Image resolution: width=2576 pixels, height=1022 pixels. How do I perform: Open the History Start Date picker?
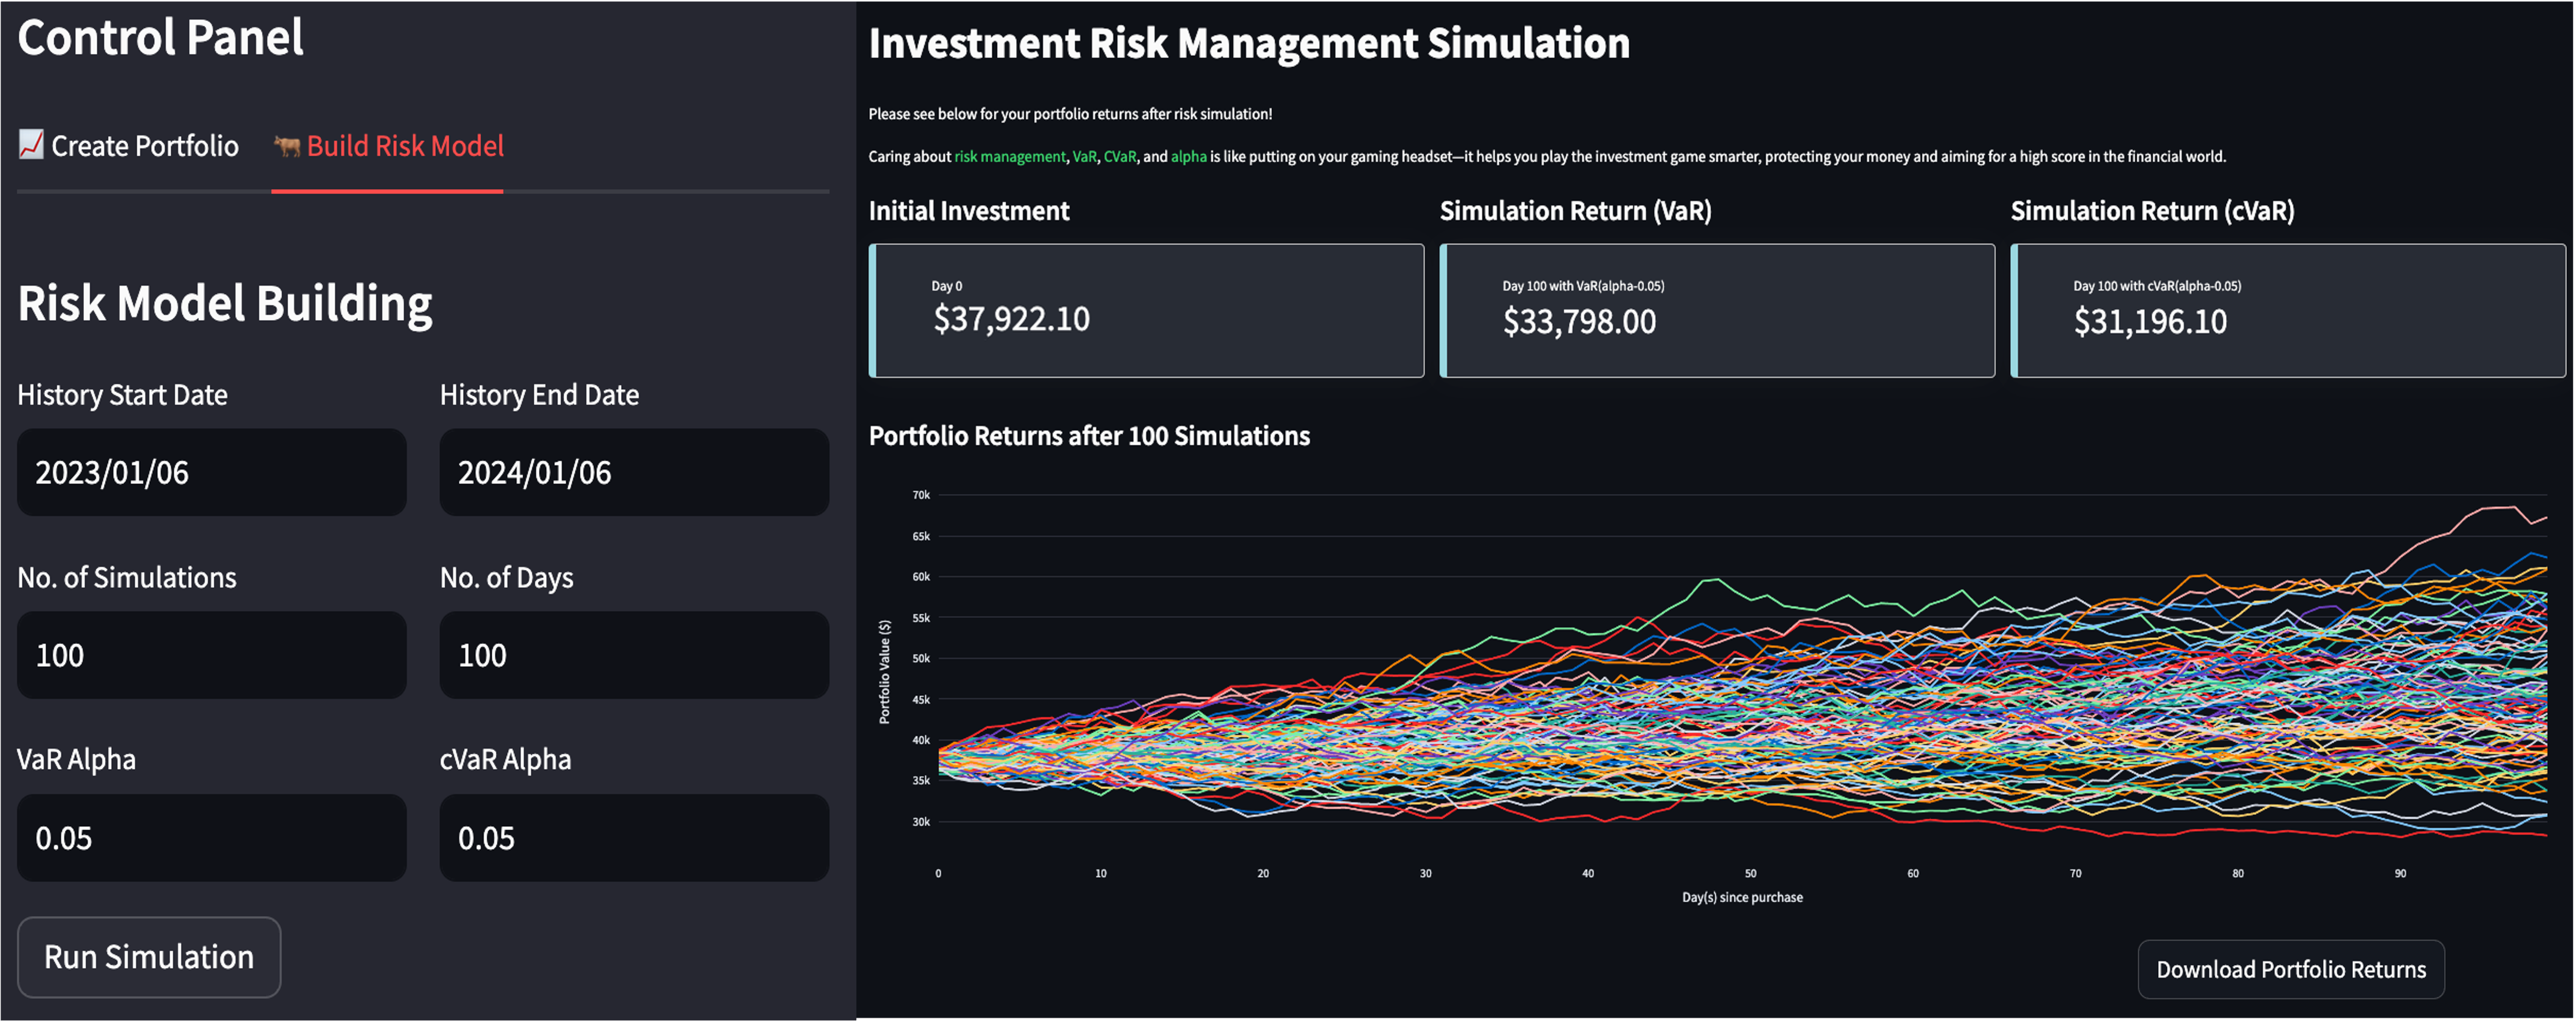coord(211,472)
